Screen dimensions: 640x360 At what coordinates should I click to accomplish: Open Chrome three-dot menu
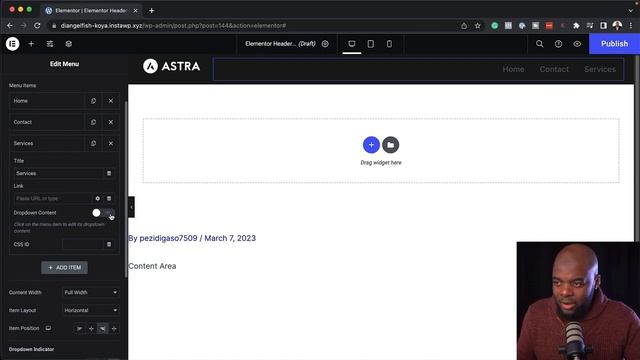[631, 26]
